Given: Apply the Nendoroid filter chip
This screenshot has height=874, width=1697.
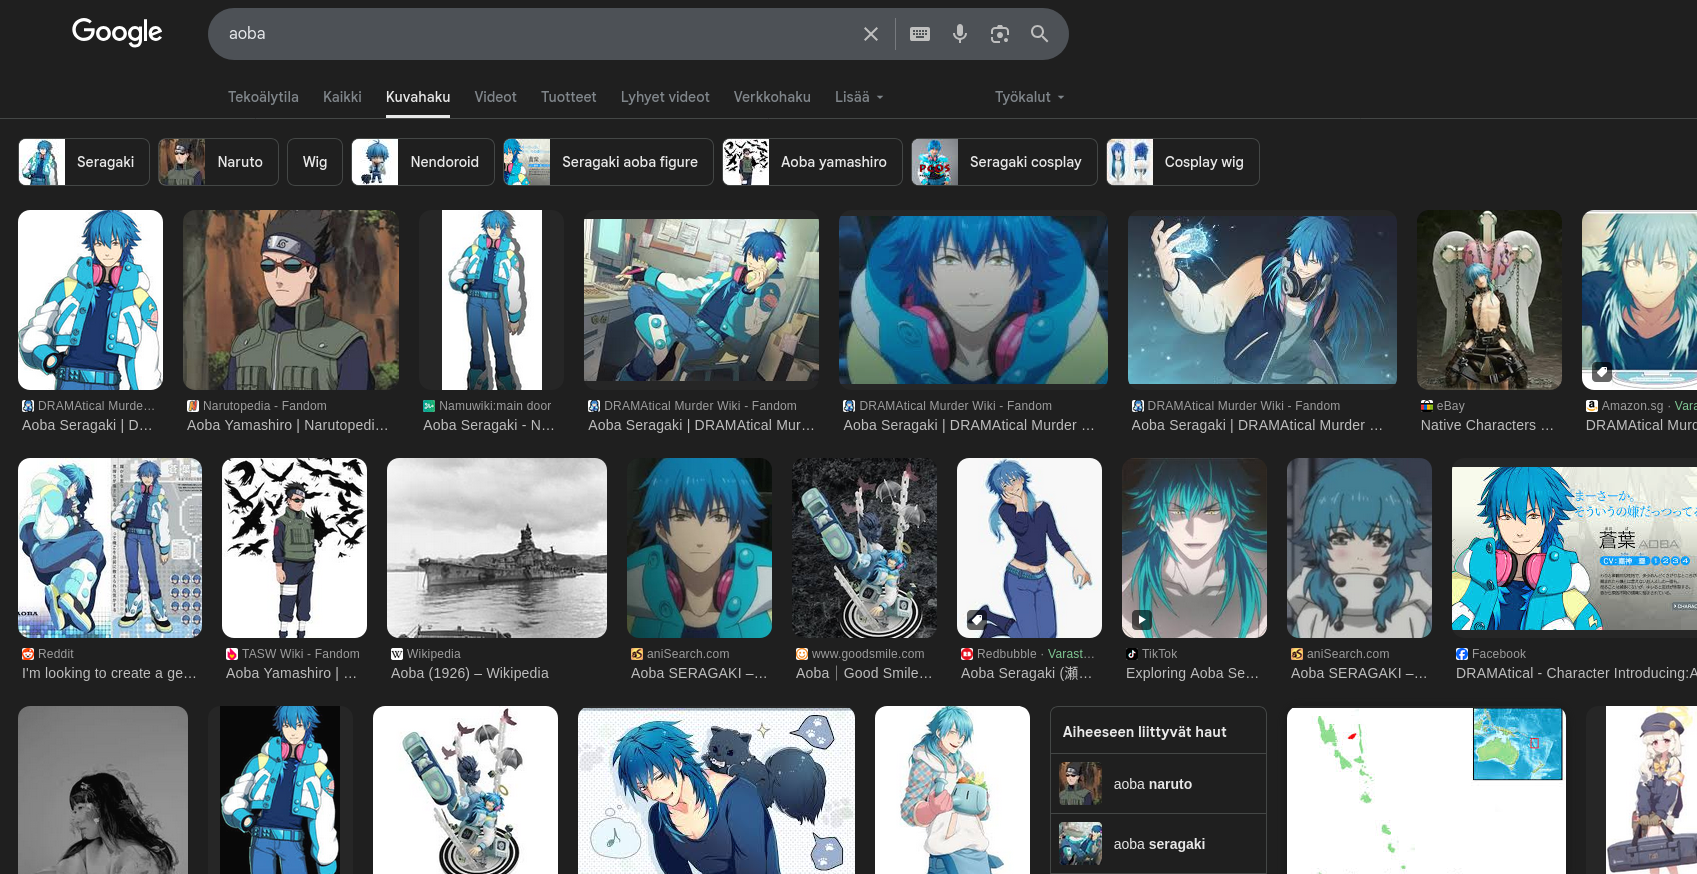Looking at the screenshot, I should coord(423,162).
